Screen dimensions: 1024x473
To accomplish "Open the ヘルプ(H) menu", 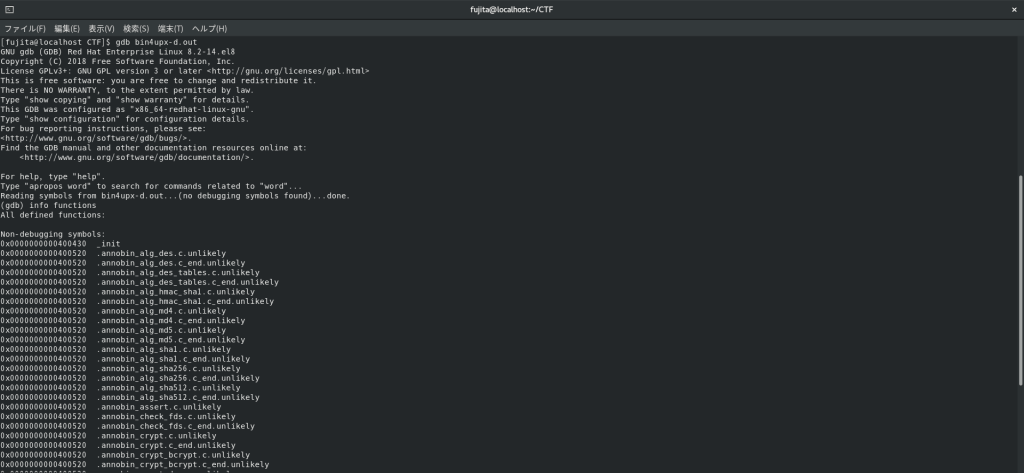I will tap(209, 29).
